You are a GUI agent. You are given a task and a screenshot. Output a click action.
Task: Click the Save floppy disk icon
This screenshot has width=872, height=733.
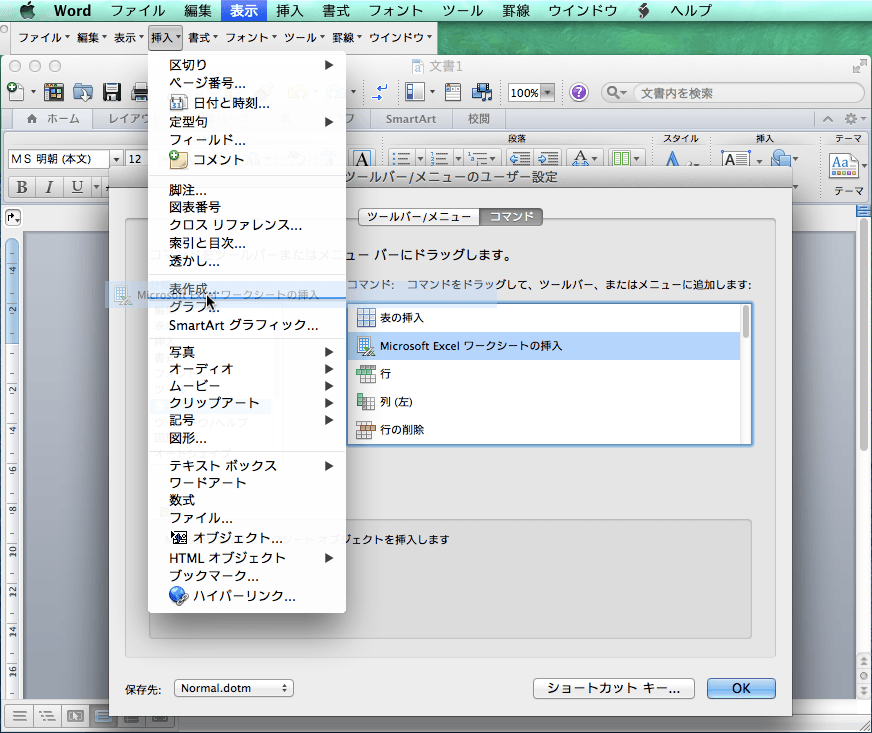tap(112, 92)
